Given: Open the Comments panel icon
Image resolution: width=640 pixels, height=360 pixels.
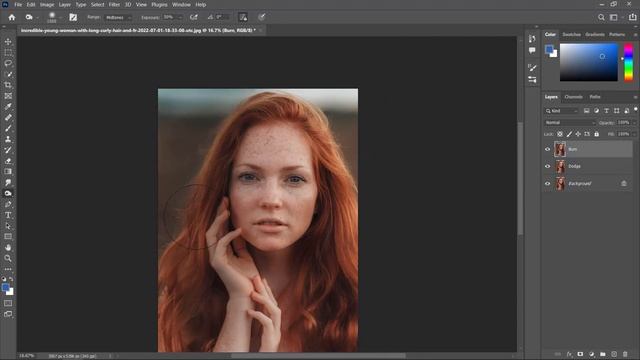Looking at the screenshot, I should click(x=532, y=50).
